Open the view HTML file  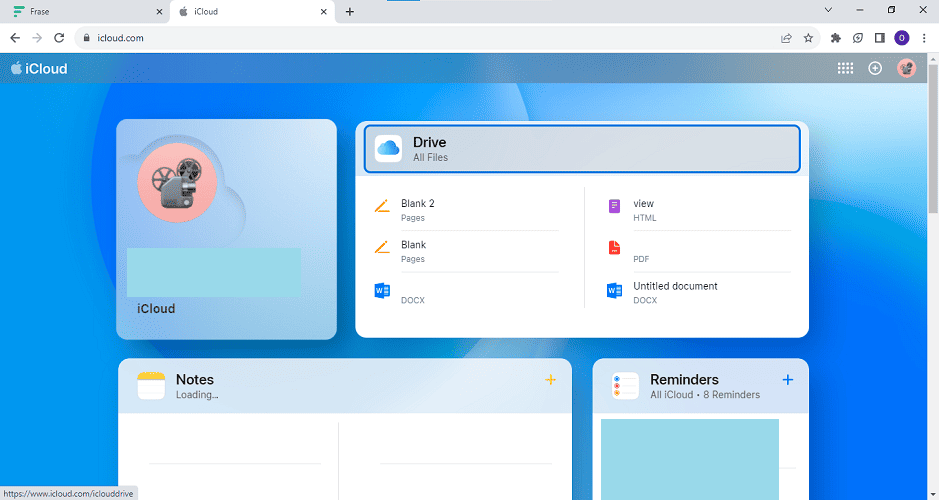[643, 209]
